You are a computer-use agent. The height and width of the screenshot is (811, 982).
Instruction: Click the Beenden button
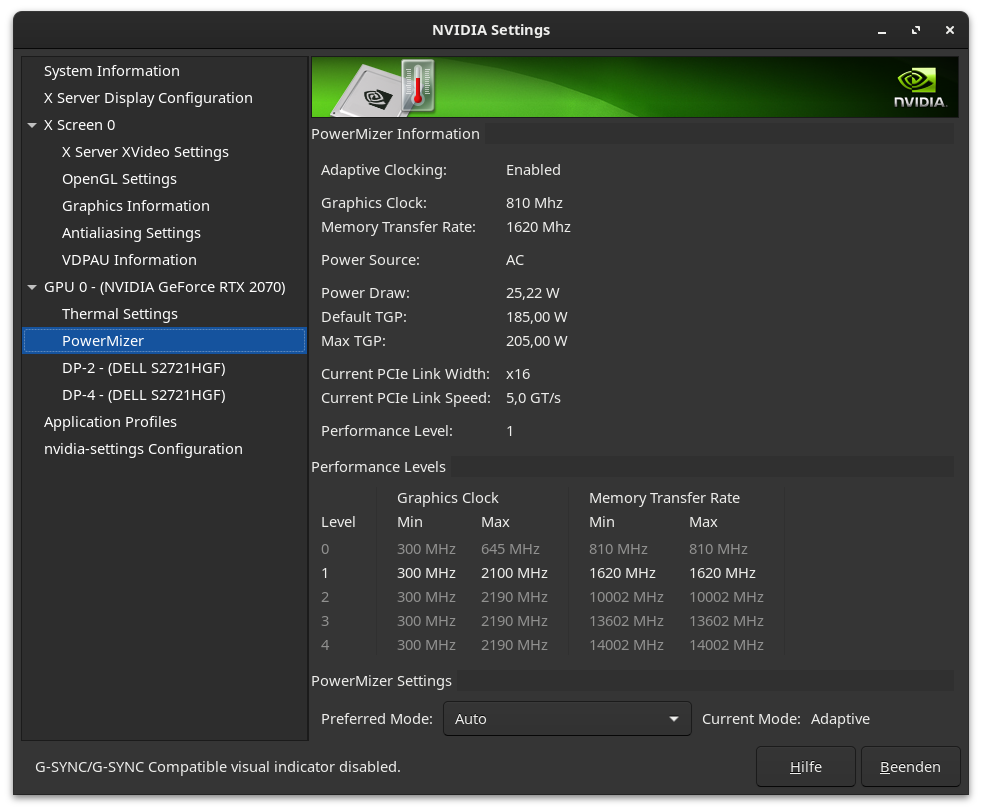coord(910,767)
